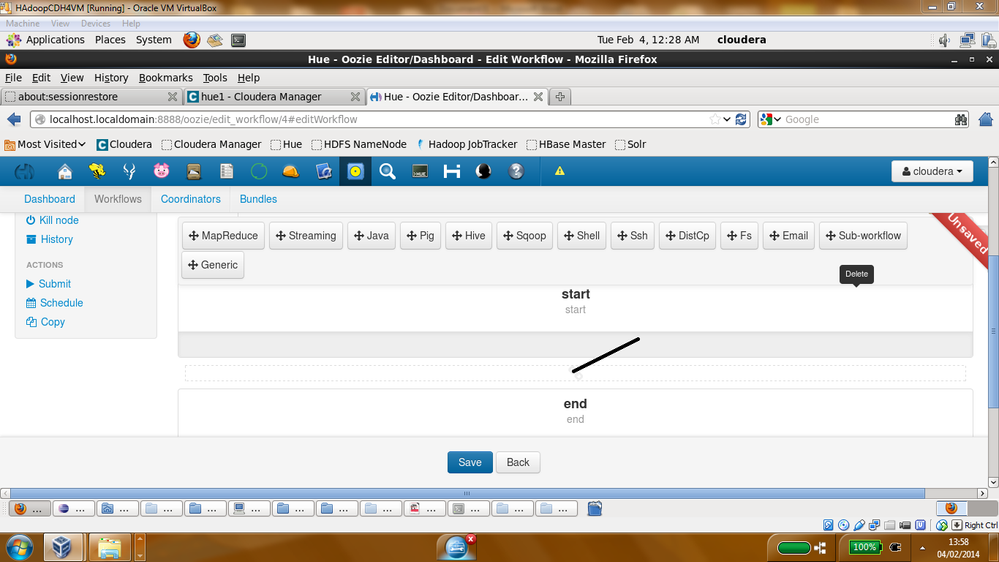The width and height of the screenshot is (999, 562).
Task: Expand the Most Visited bookmarks dropdown
Action: (x=45, y=145)
